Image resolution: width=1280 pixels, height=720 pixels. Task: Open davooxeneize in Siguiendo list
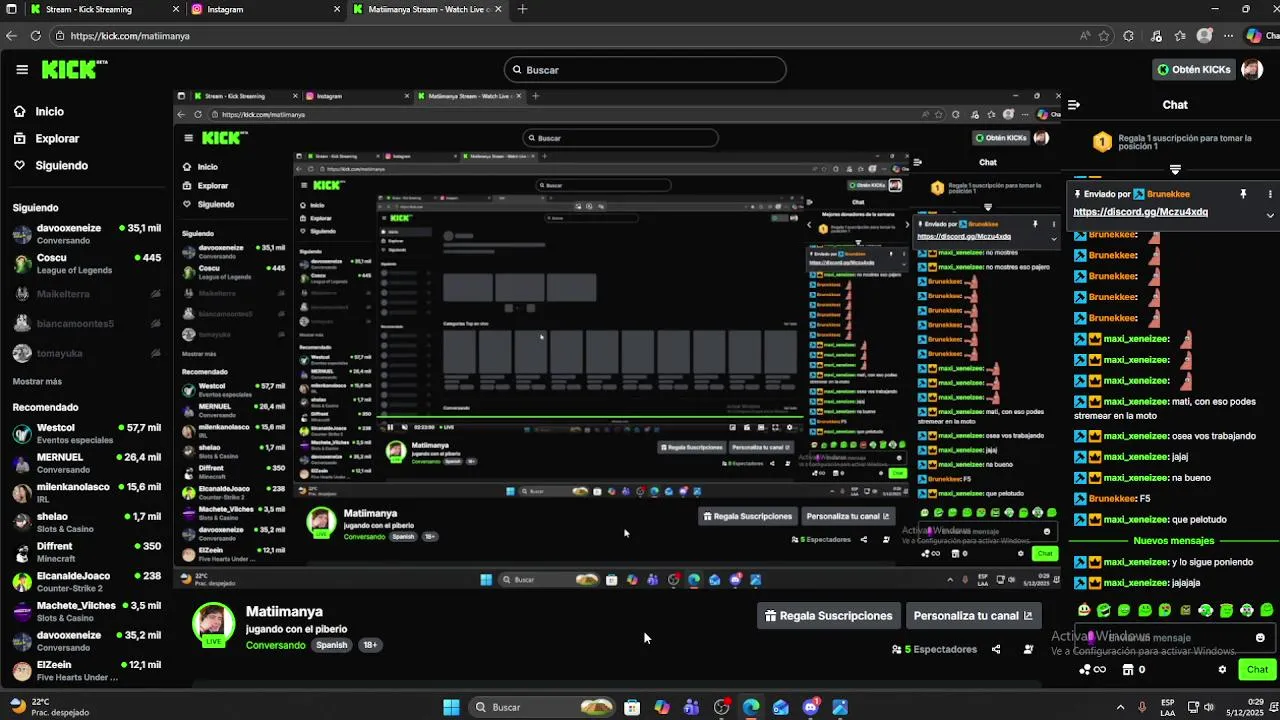87,234
